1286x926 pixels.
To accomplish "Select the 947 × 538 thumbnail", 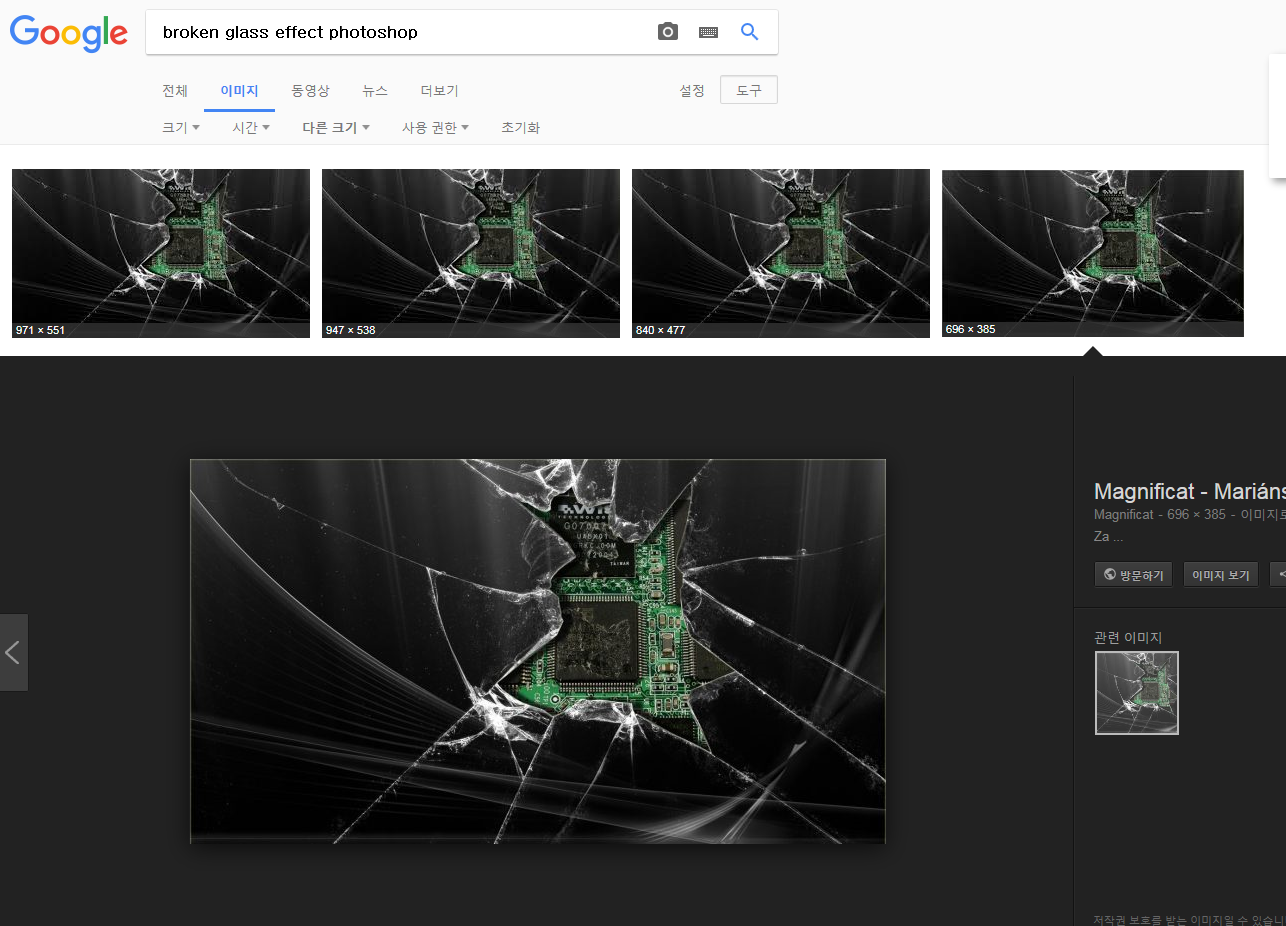I will tap(471, 253).
